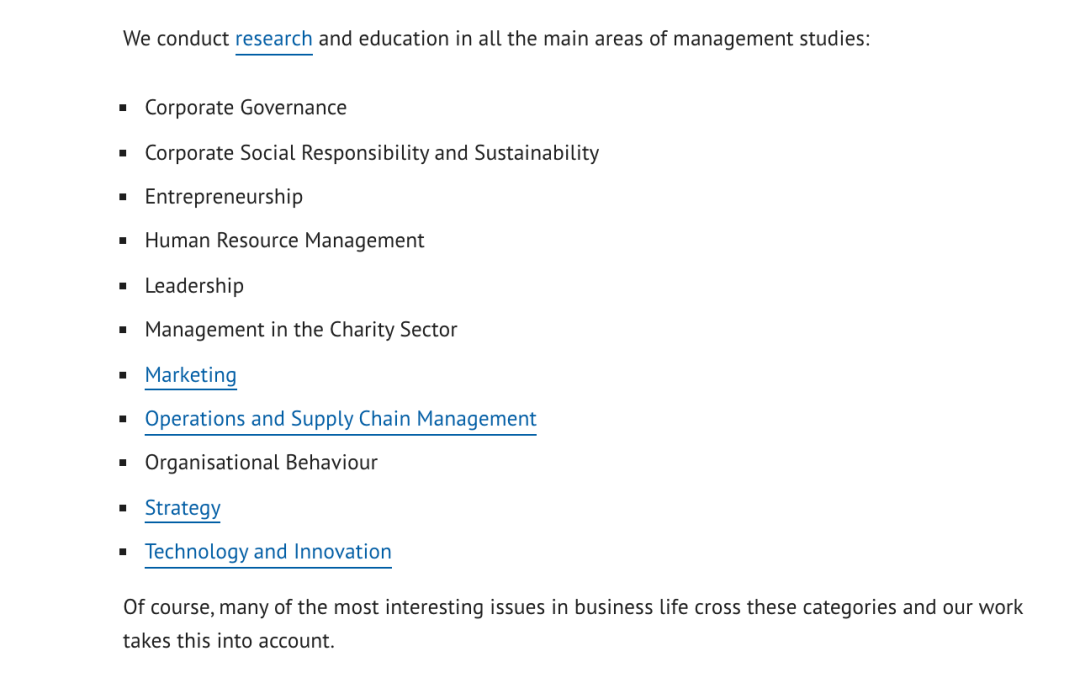Click the Organisational Behaviour list item
Viewport: 1080px width, 683px height.
pos(261,463)
